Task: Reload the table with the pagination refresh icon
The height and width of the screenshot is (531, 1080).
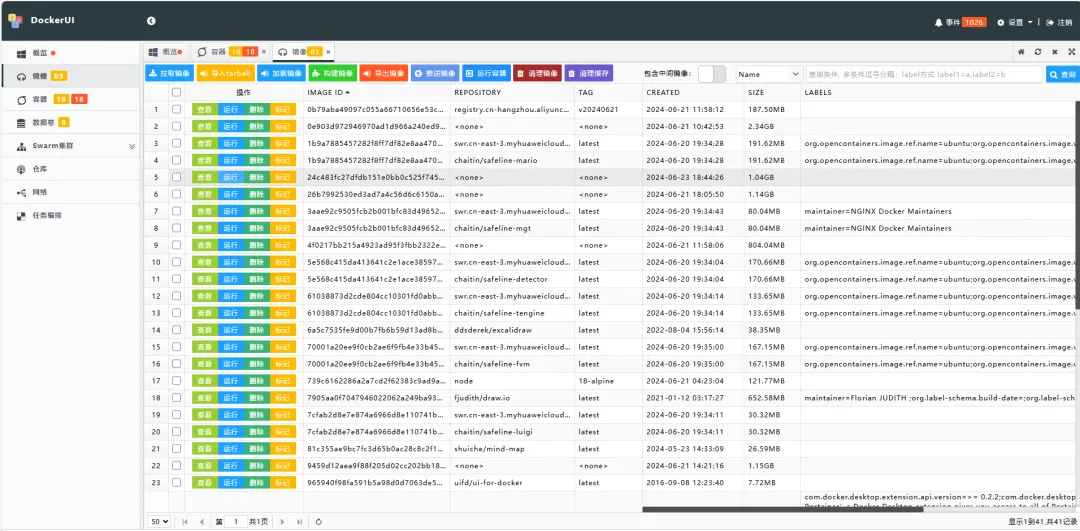Action: point(319,522)
